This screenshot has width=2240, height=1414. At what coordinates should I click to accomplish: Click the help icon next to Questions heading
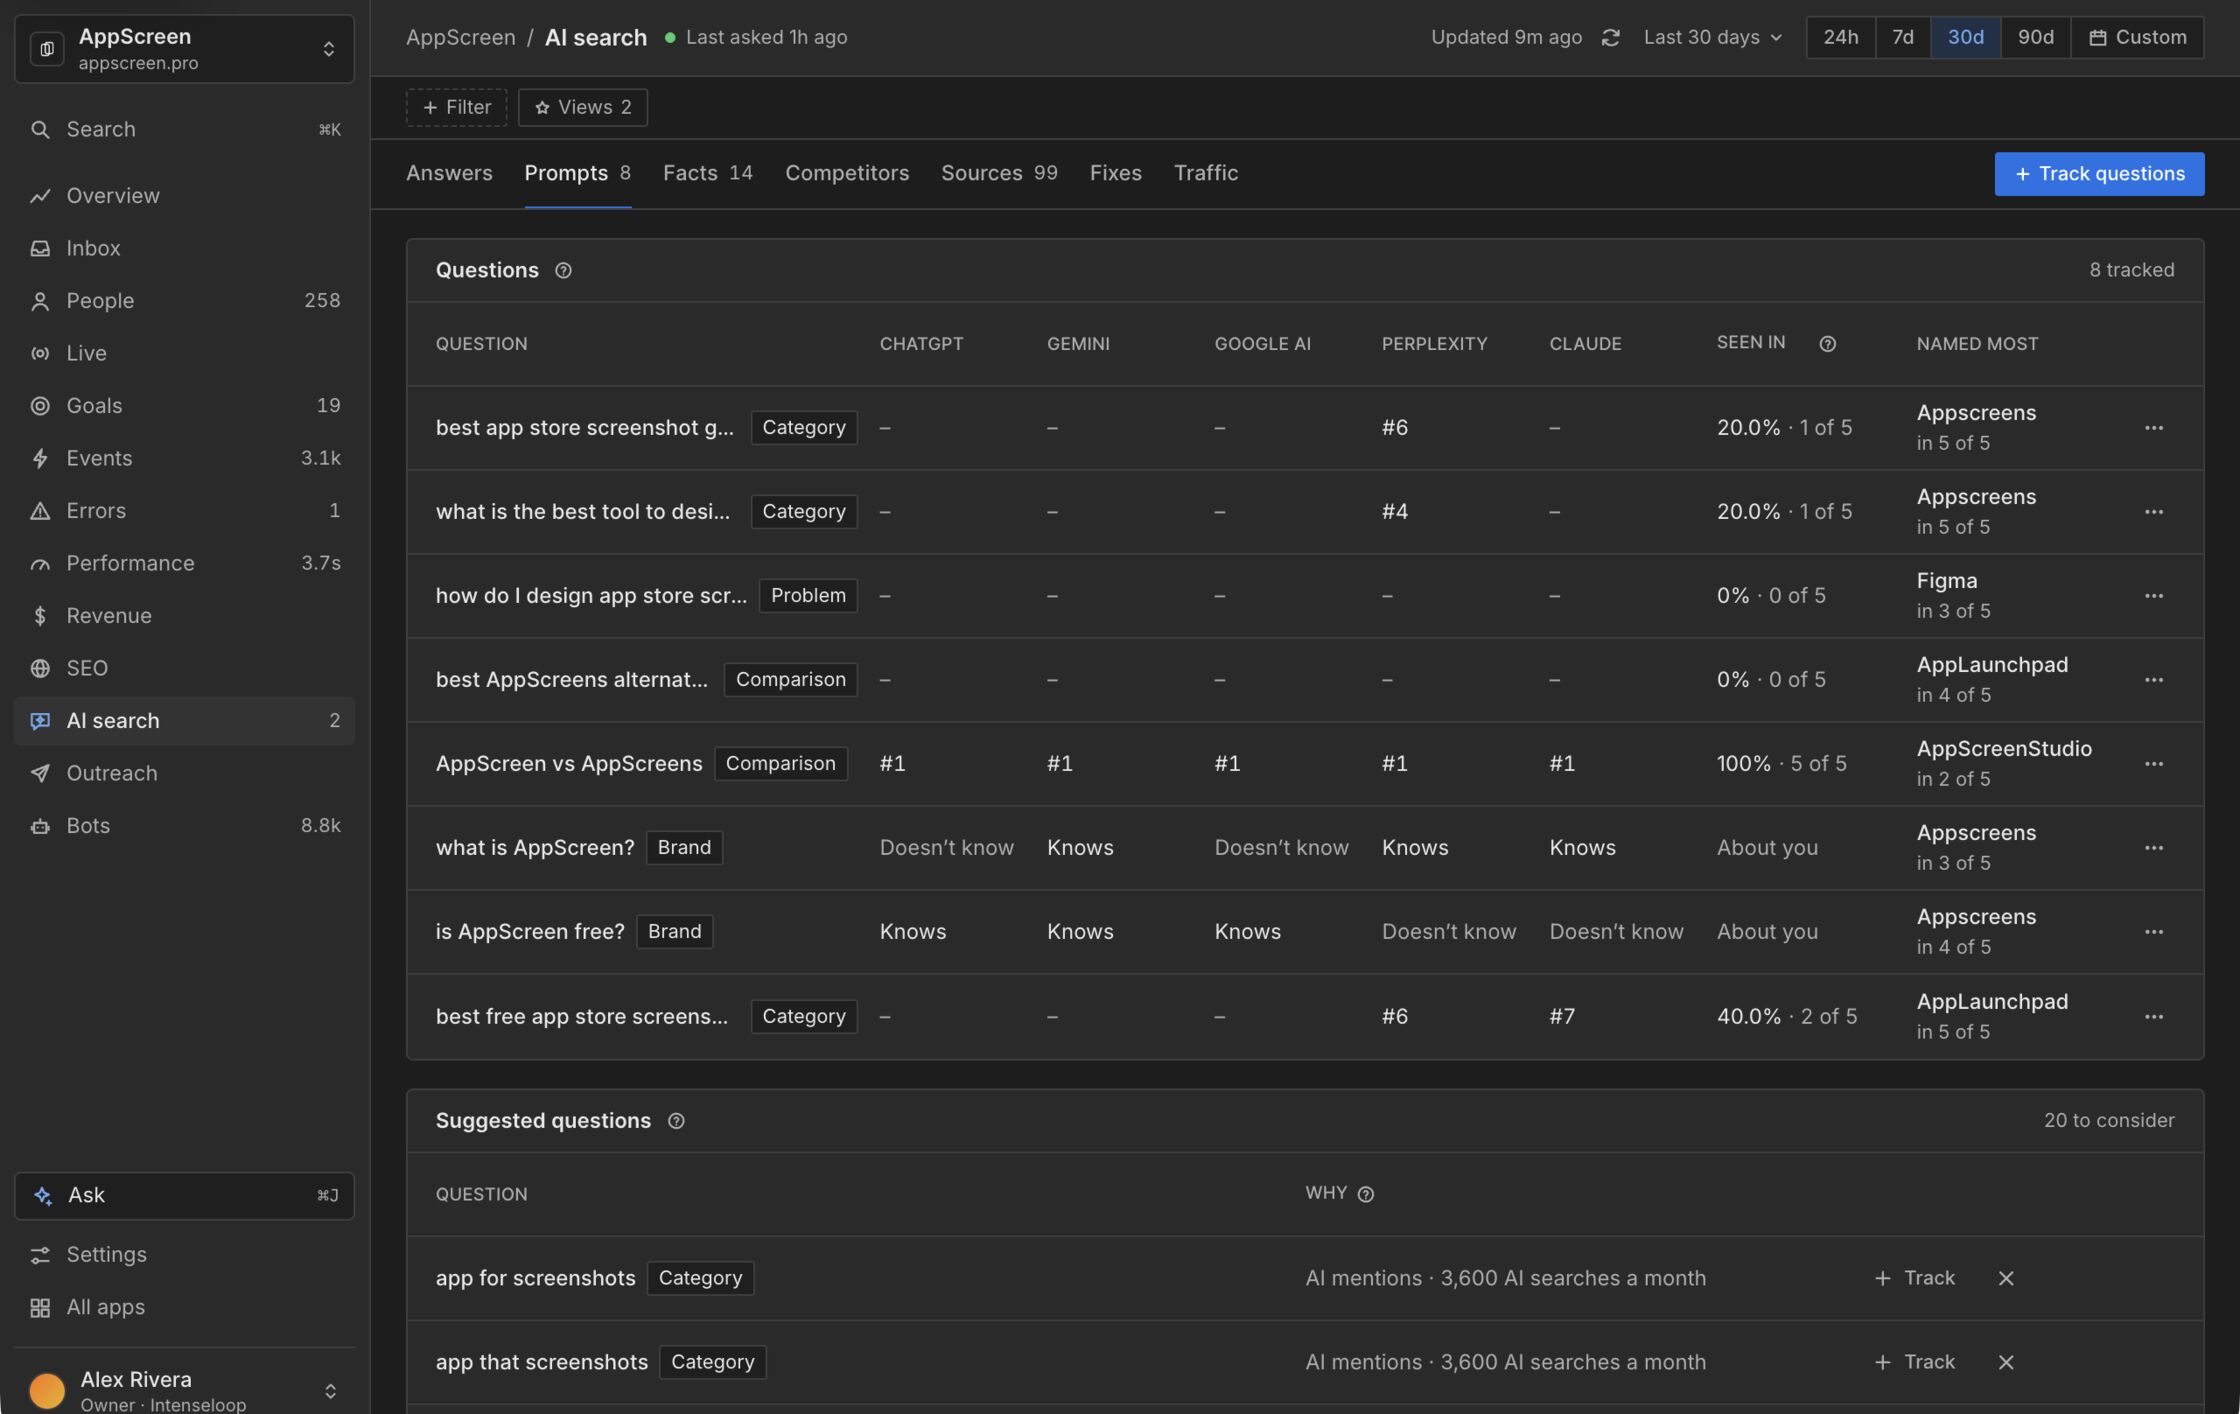click(563, 270)
